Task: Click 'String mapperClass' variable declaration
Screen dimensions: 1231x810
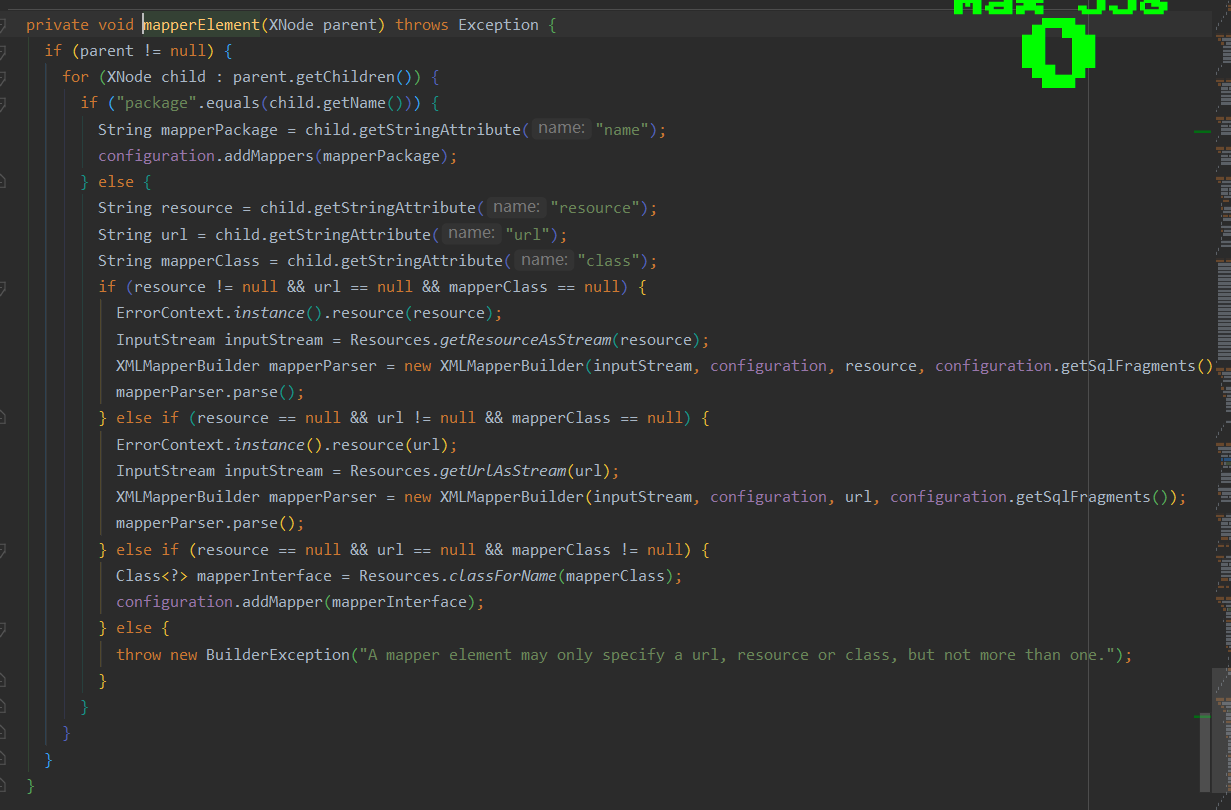Action: 179,261
